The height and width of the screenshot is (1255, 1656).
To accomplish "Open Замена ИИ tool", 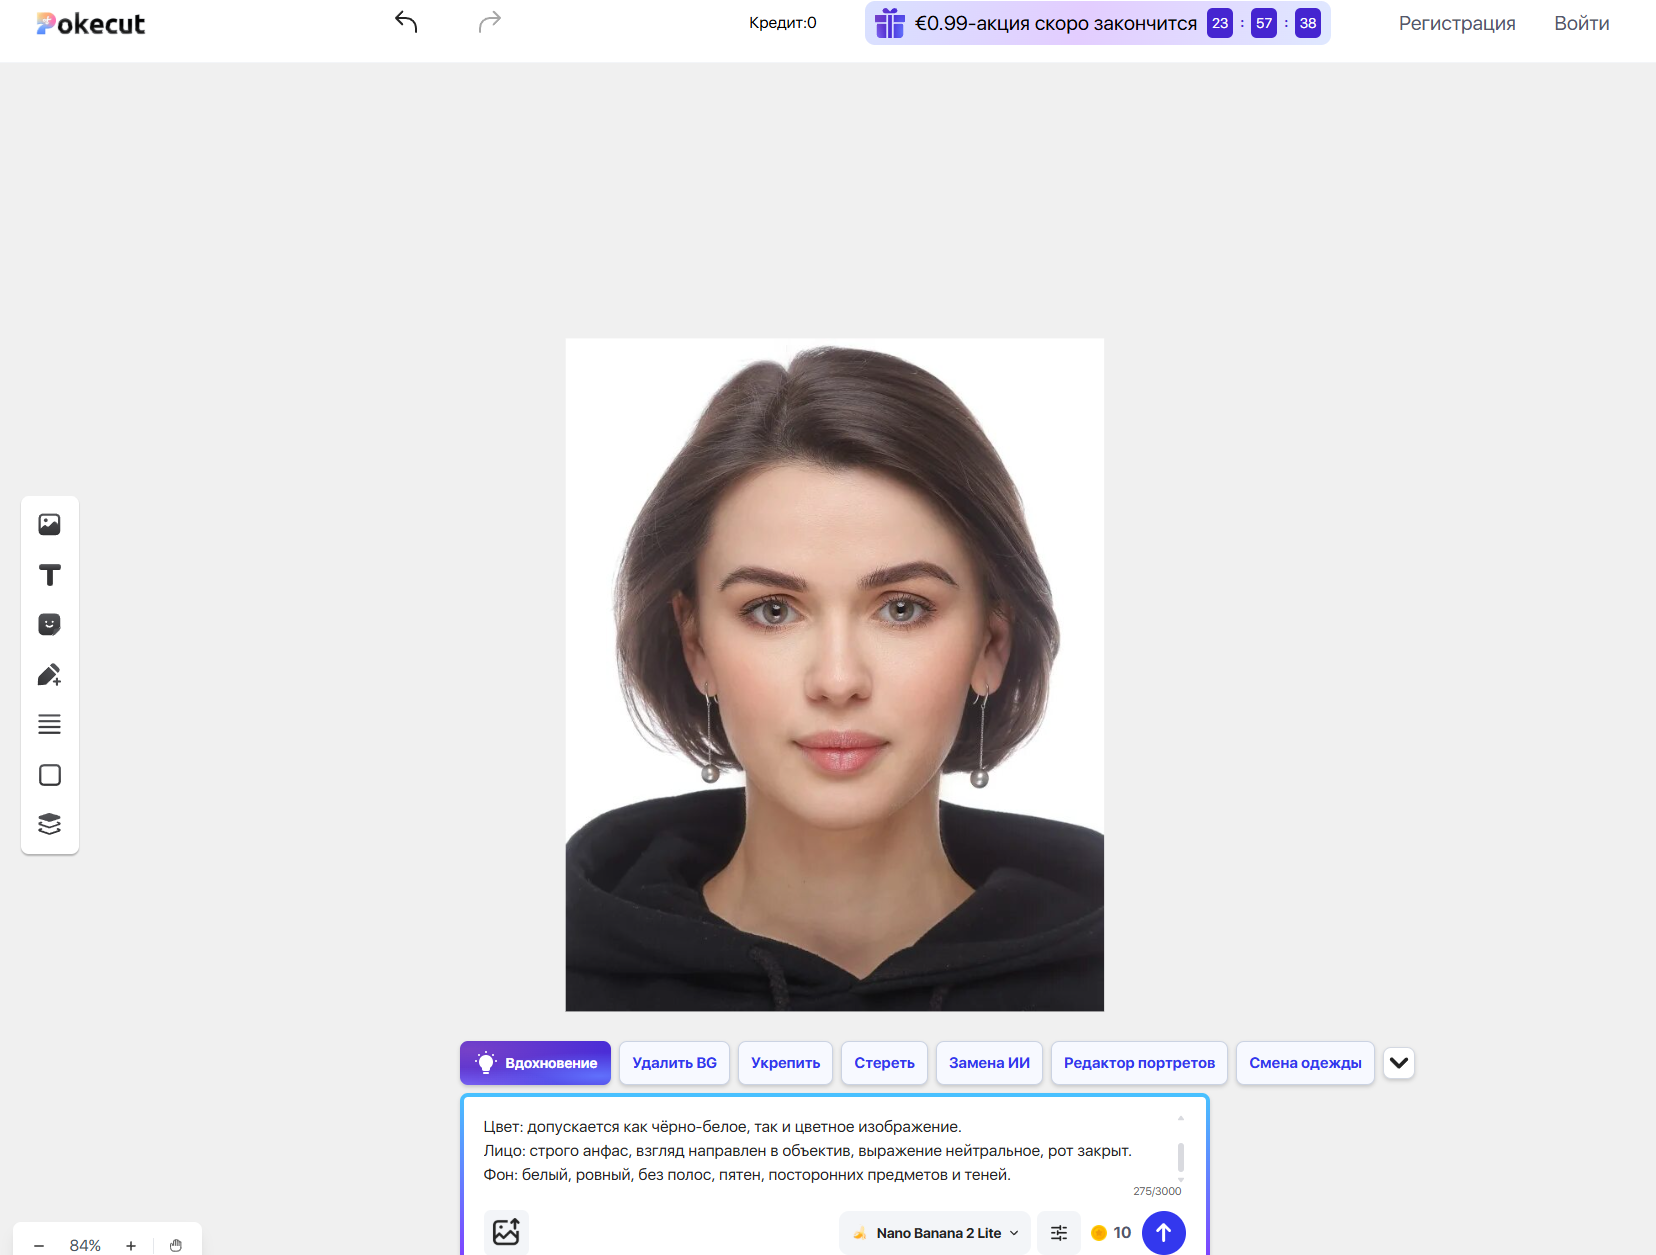I will (x=989, y=1063).
